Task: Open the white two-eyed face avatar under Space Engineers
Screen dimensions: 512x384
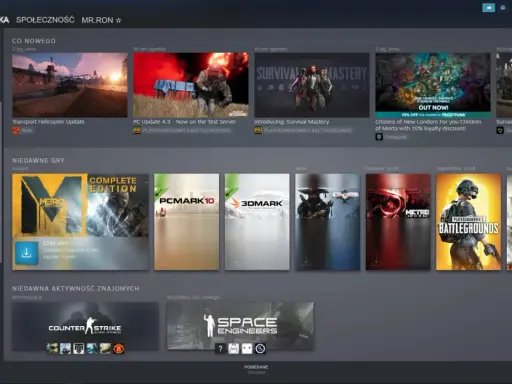Action: [x=247, y=349]
